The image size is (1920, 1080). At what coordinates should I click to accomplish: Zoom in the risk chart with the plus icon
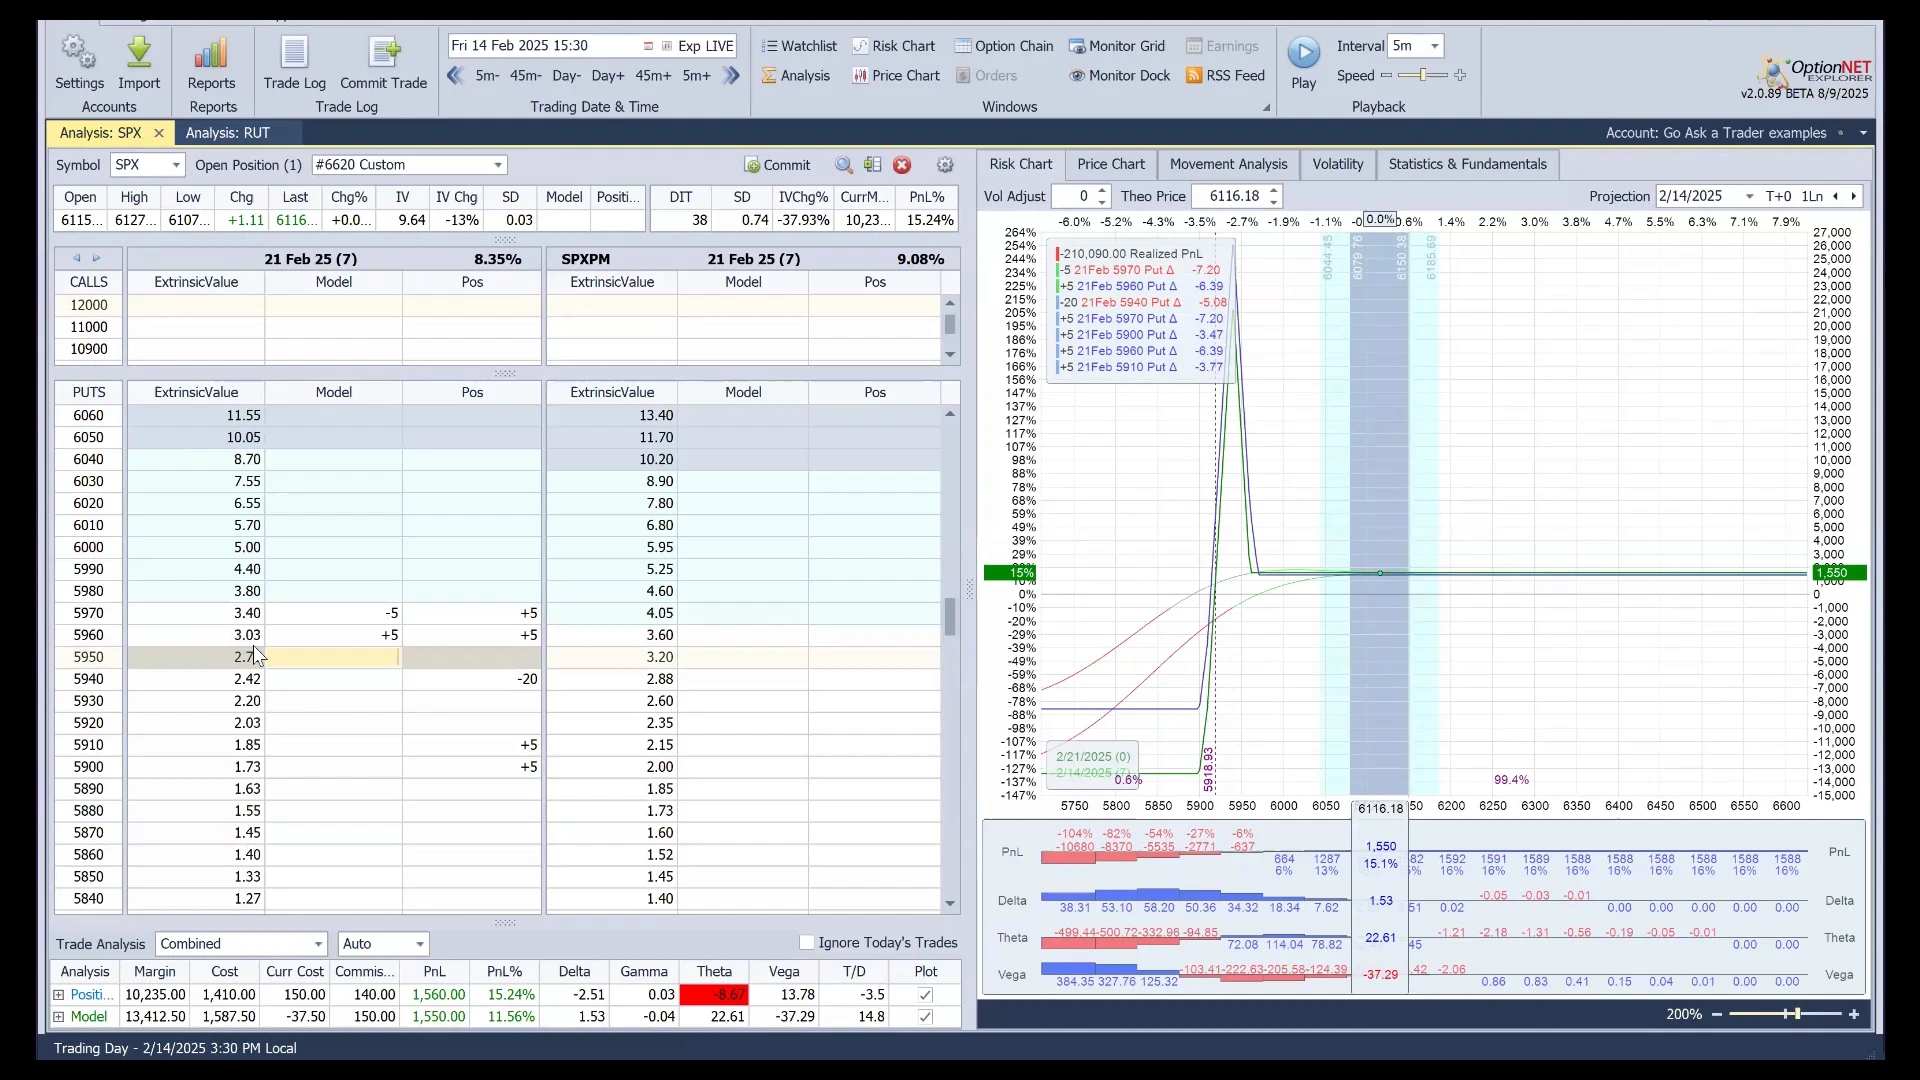click(x=1854, y=1014)
